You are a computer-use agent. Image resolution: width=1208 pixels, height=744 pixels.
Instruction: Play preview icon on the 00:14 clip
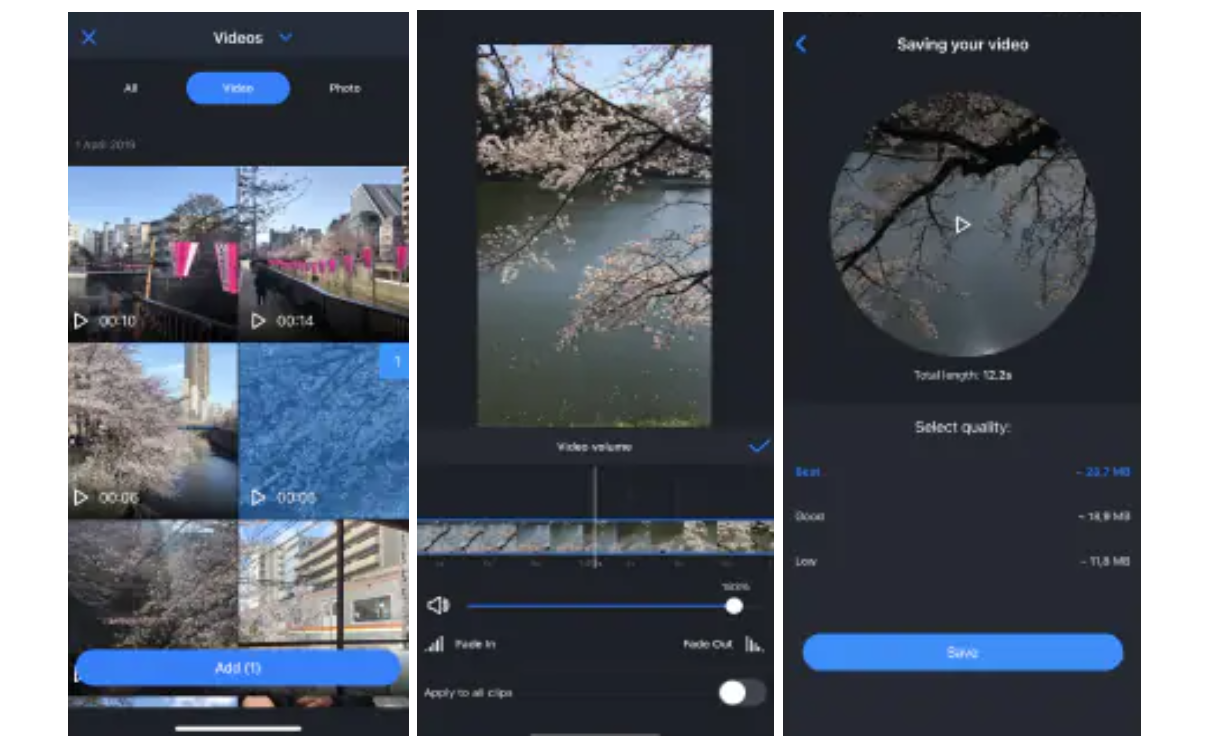pos(258,321)
